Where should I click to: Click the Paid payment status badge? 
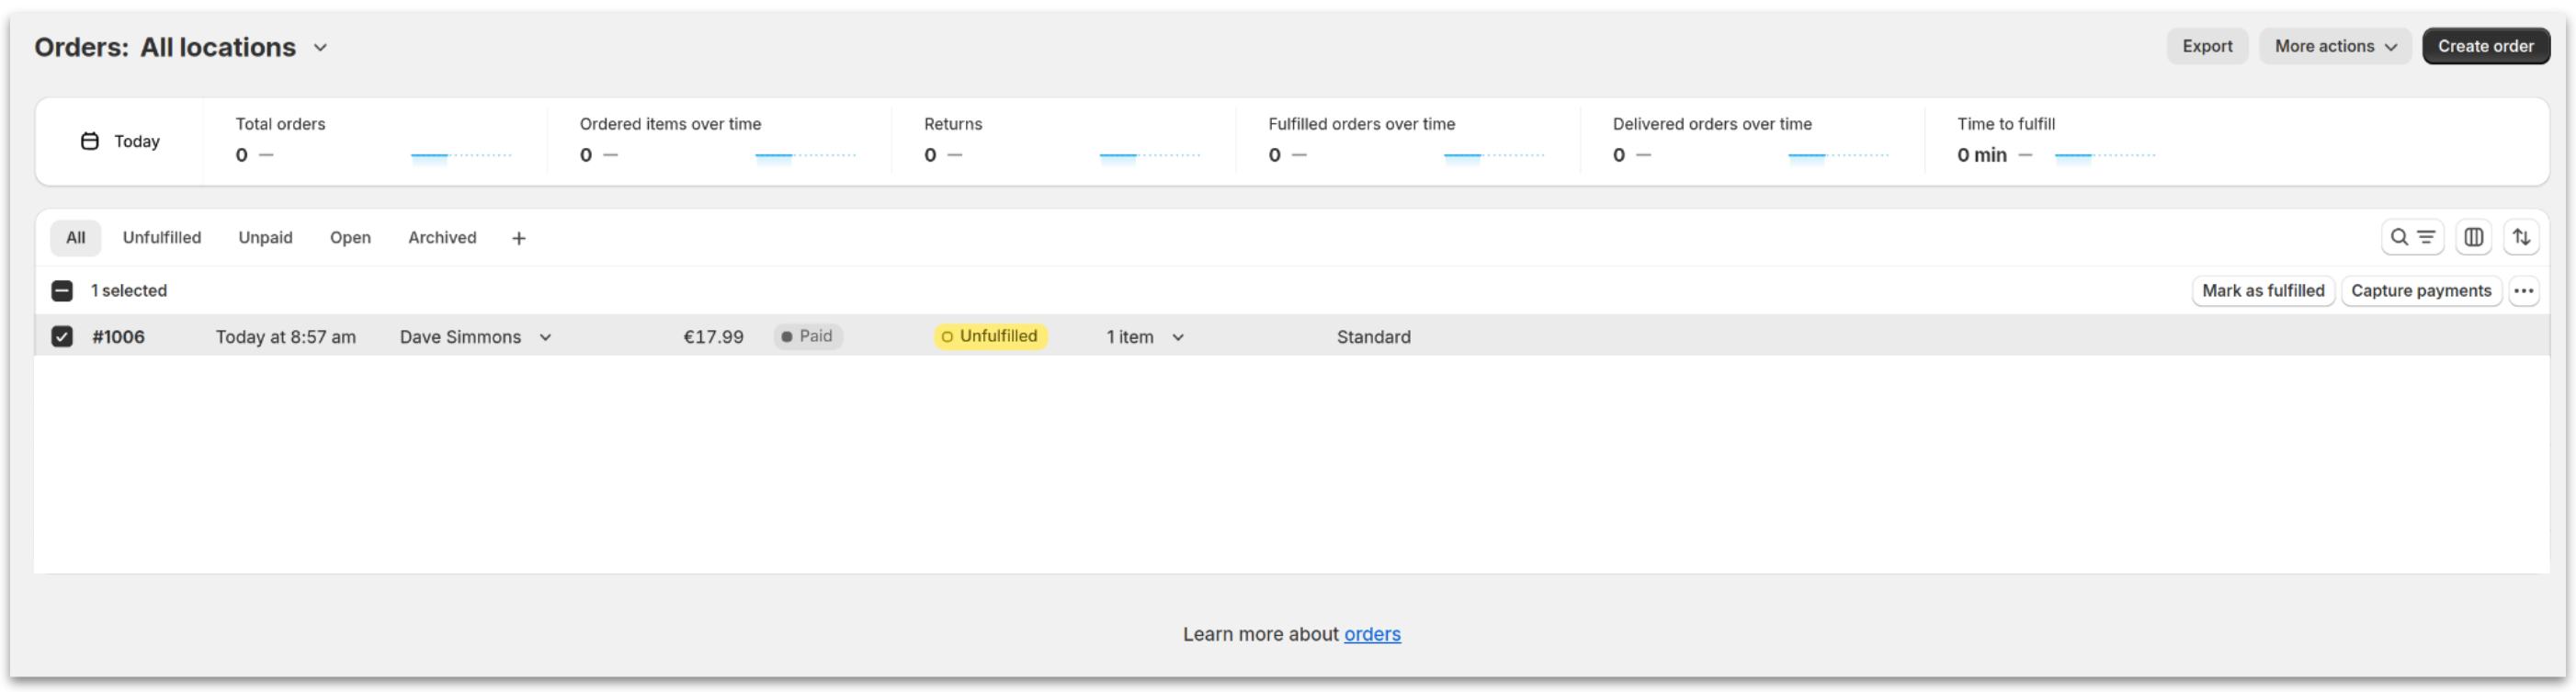pyautogui.click(x=807, y=336)
